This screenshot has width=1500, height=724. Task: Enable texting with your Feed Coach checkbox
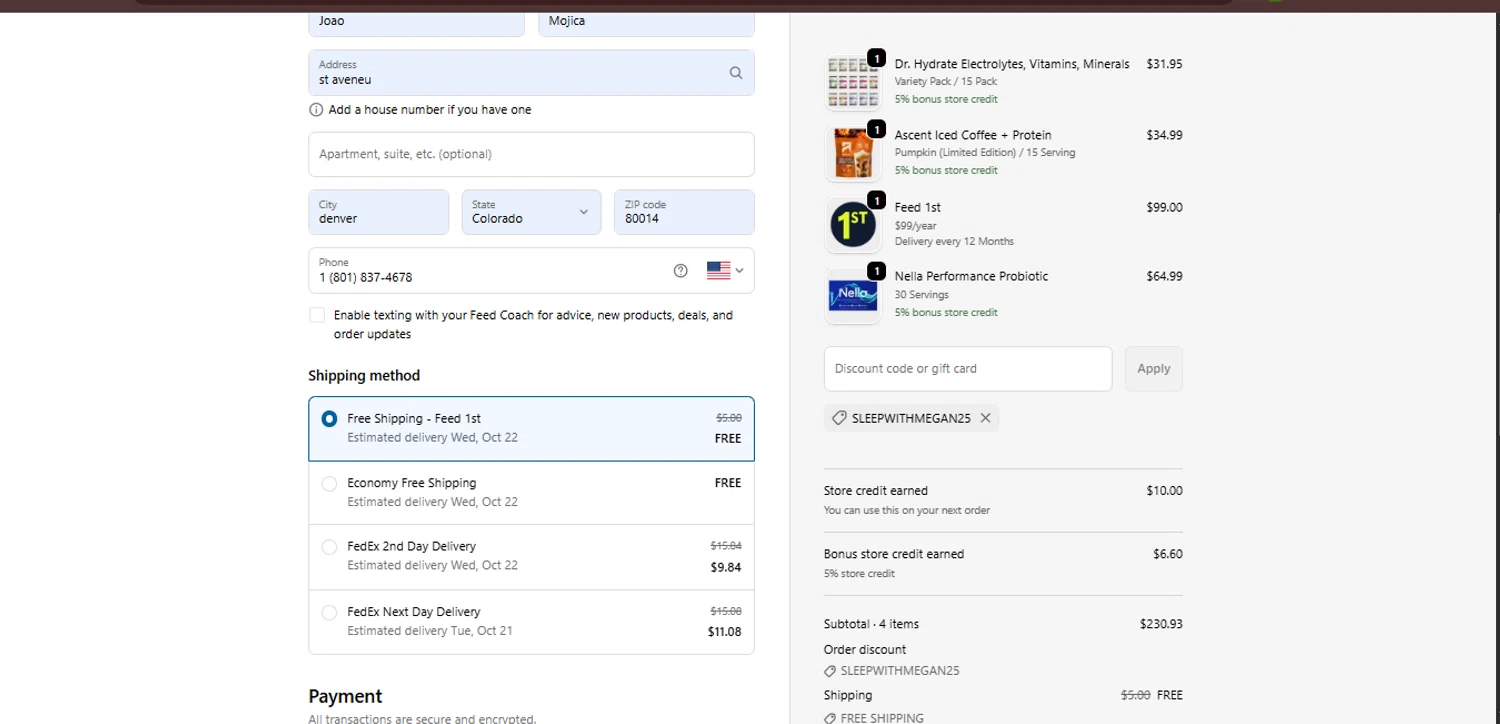point(317,315)
